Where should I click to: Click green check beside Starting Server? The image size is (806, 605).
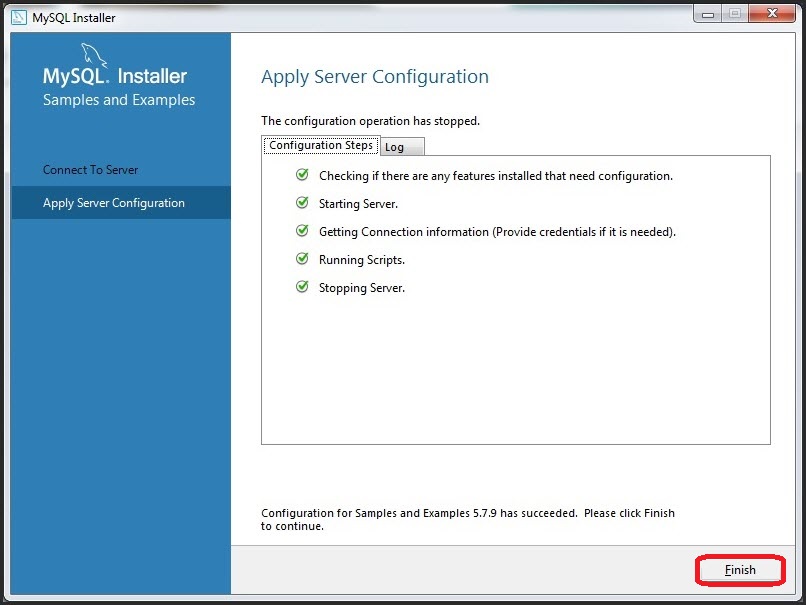pos(302,203)
